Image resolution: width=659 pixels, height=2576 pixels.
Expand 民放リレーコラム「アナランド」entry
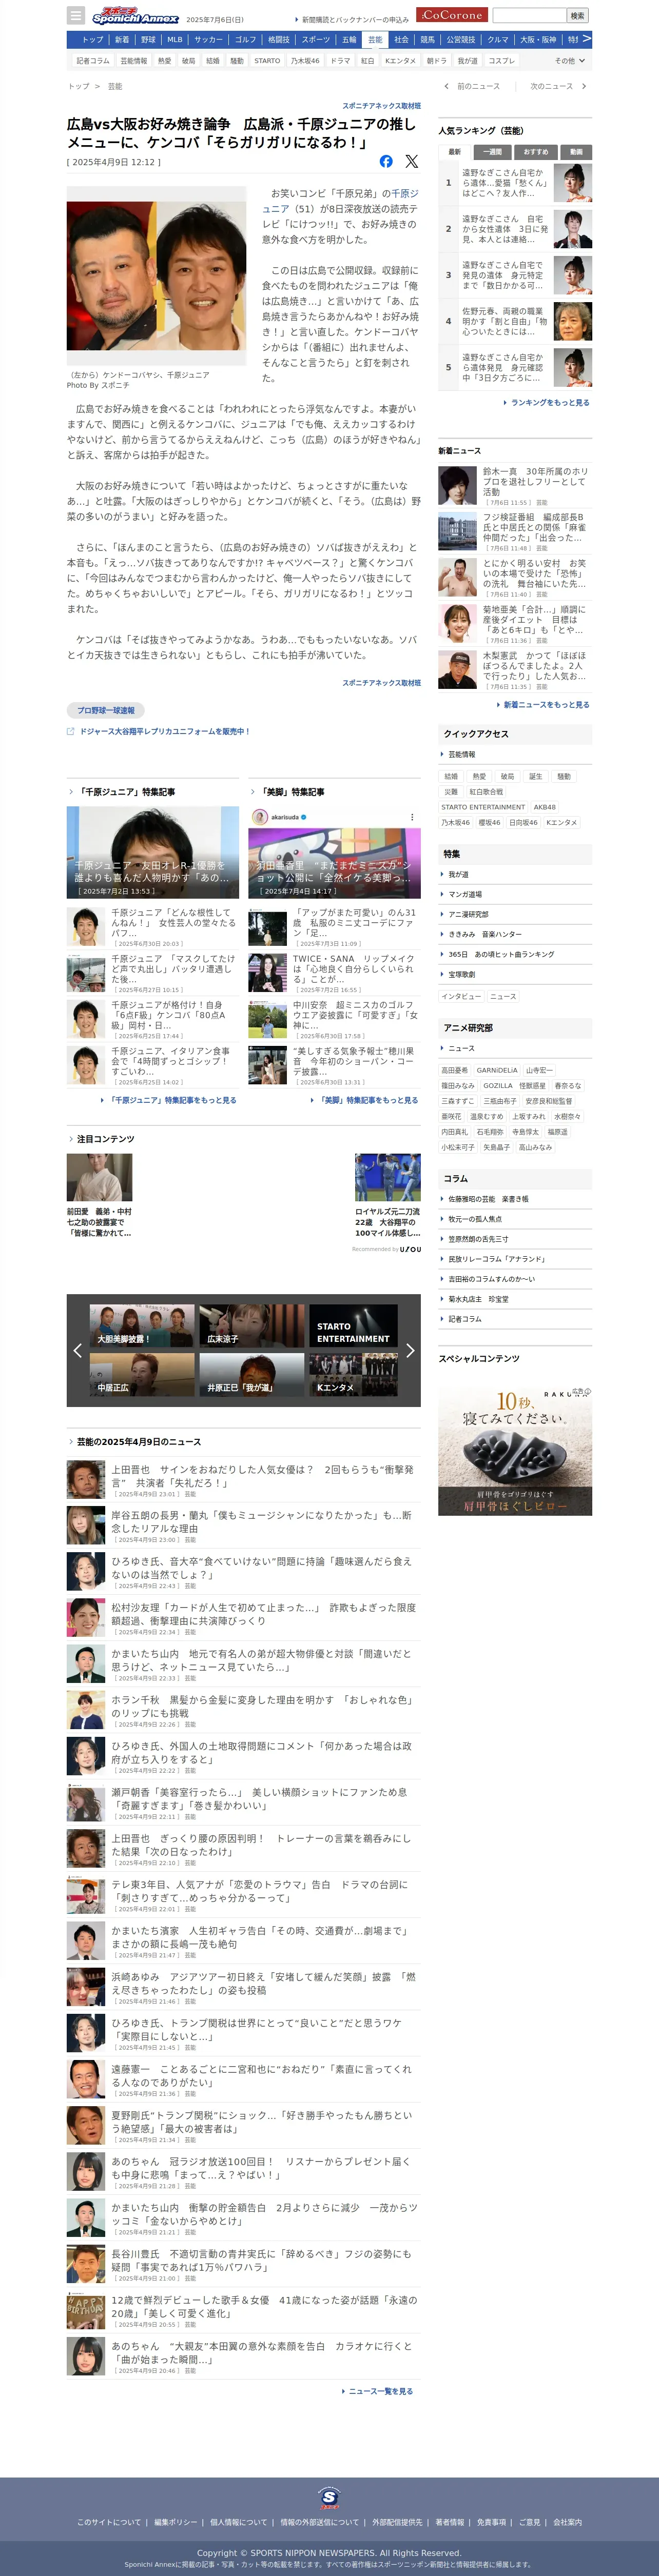pos(515,1259)
